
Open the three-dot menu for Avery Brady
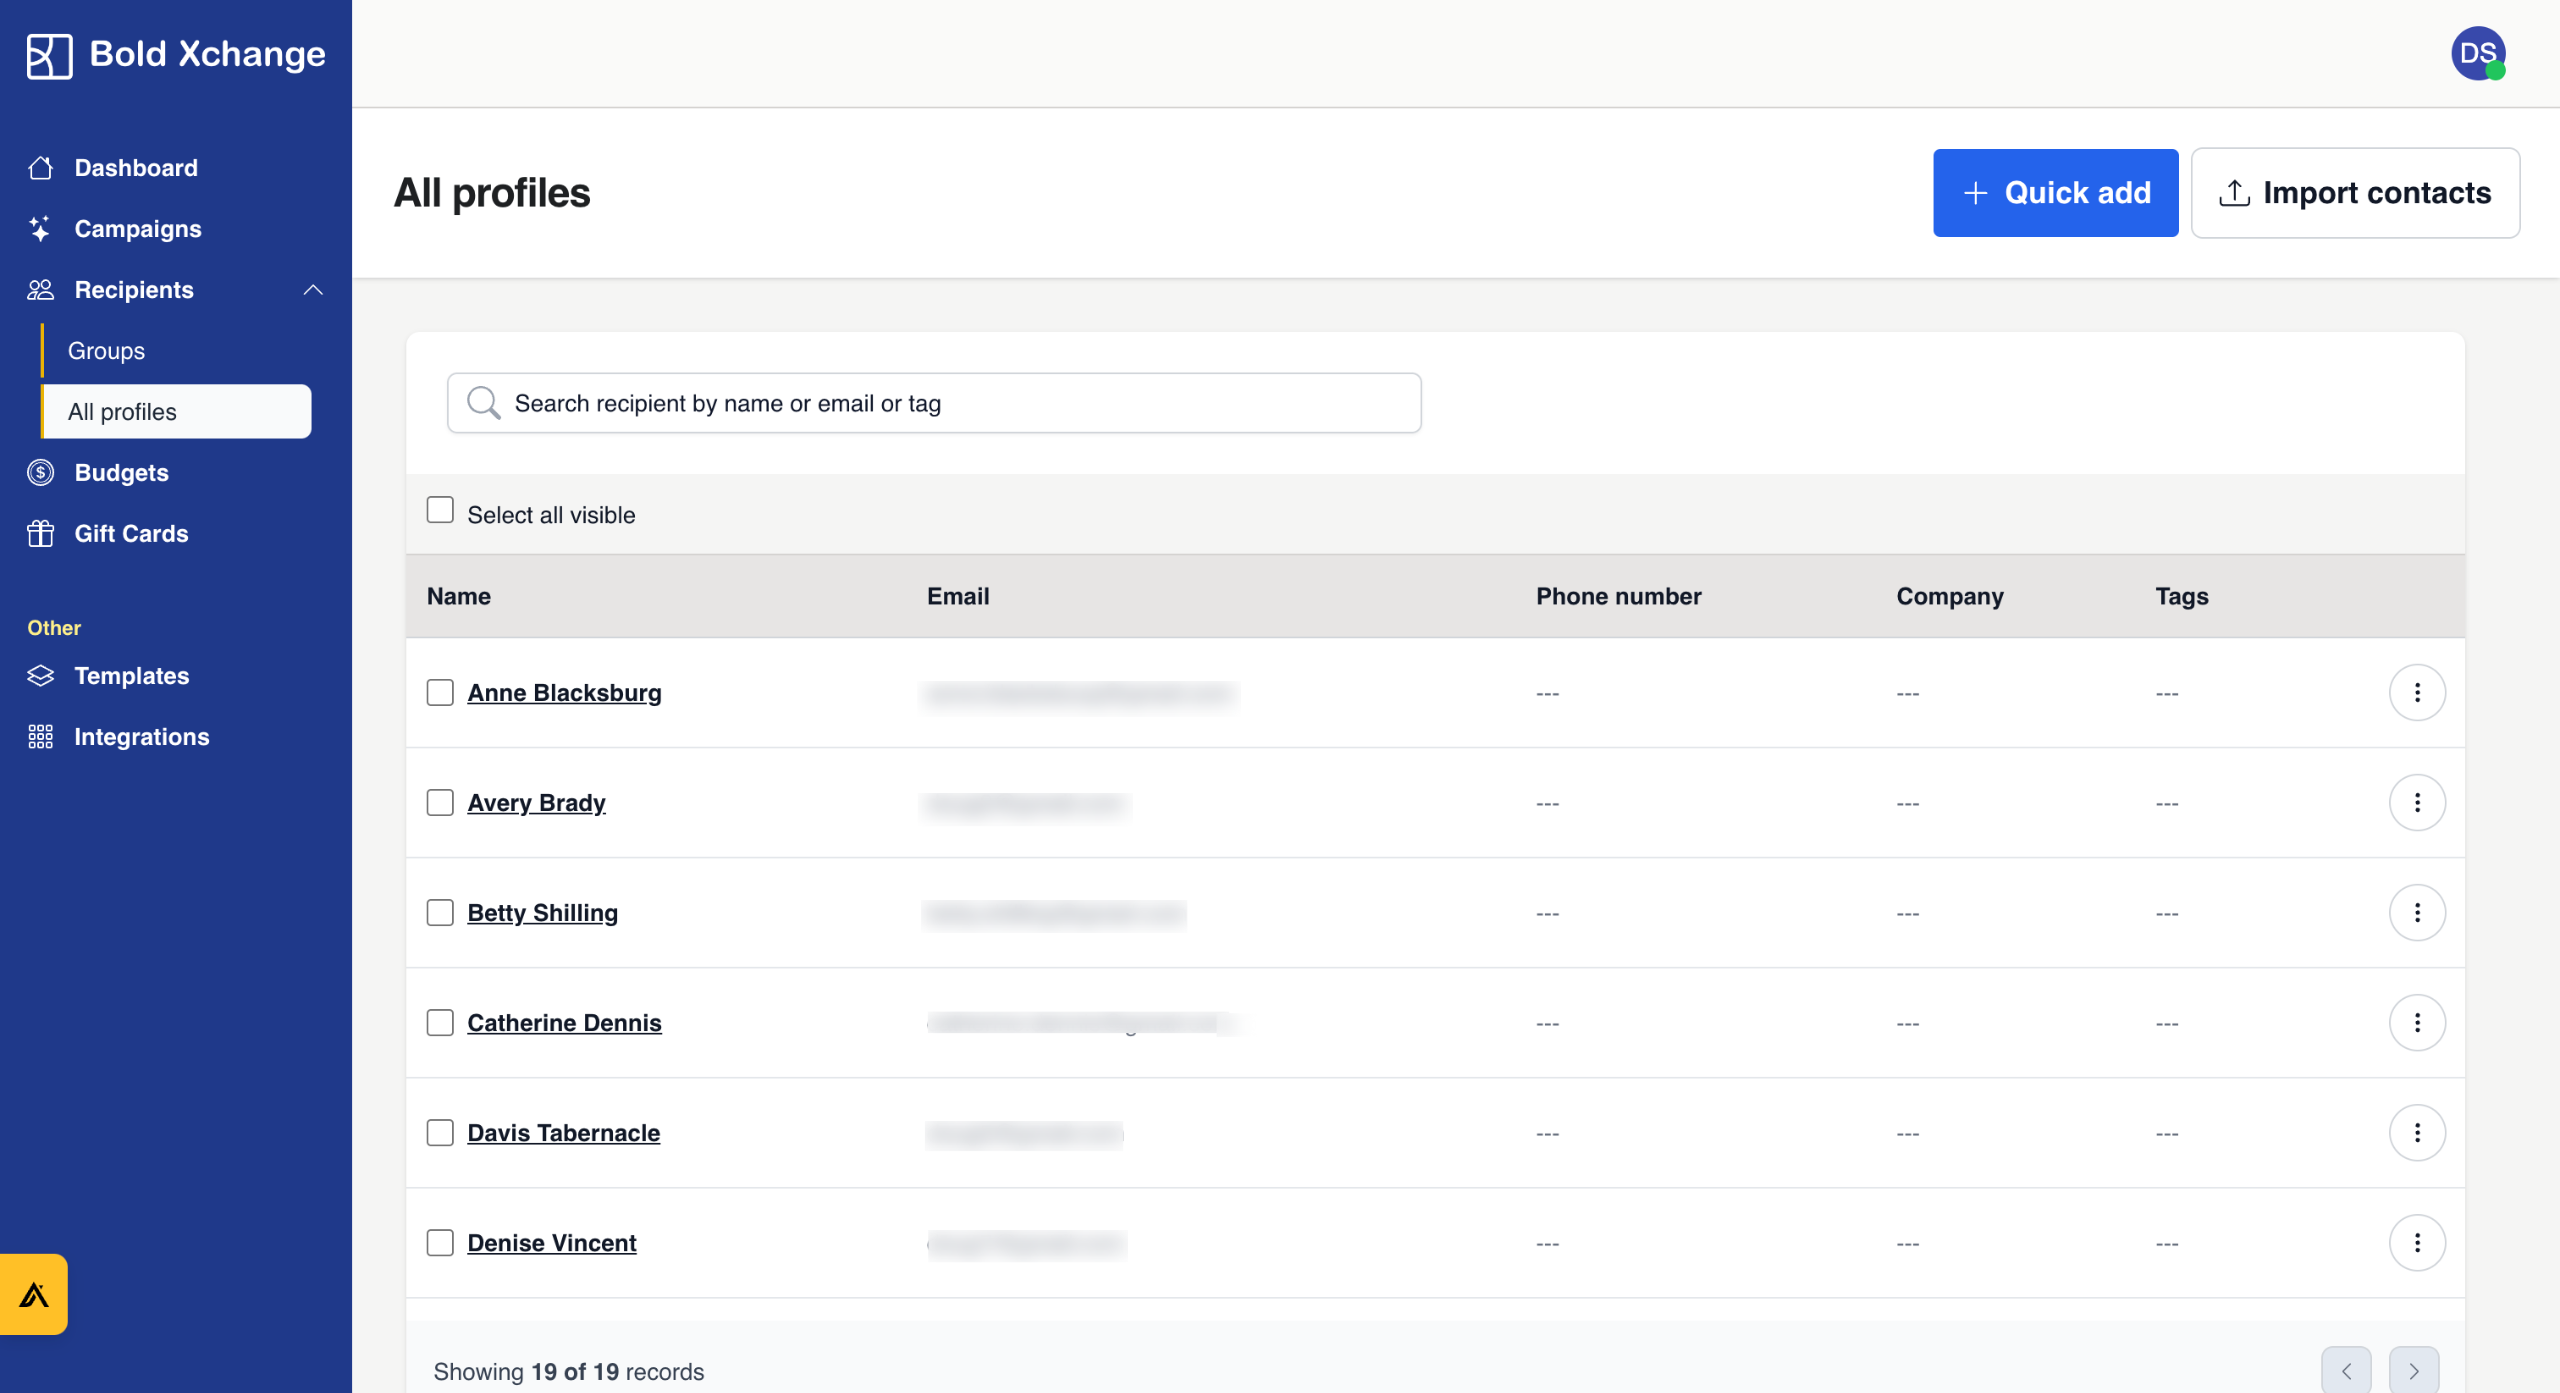[x=2416, y=802]
